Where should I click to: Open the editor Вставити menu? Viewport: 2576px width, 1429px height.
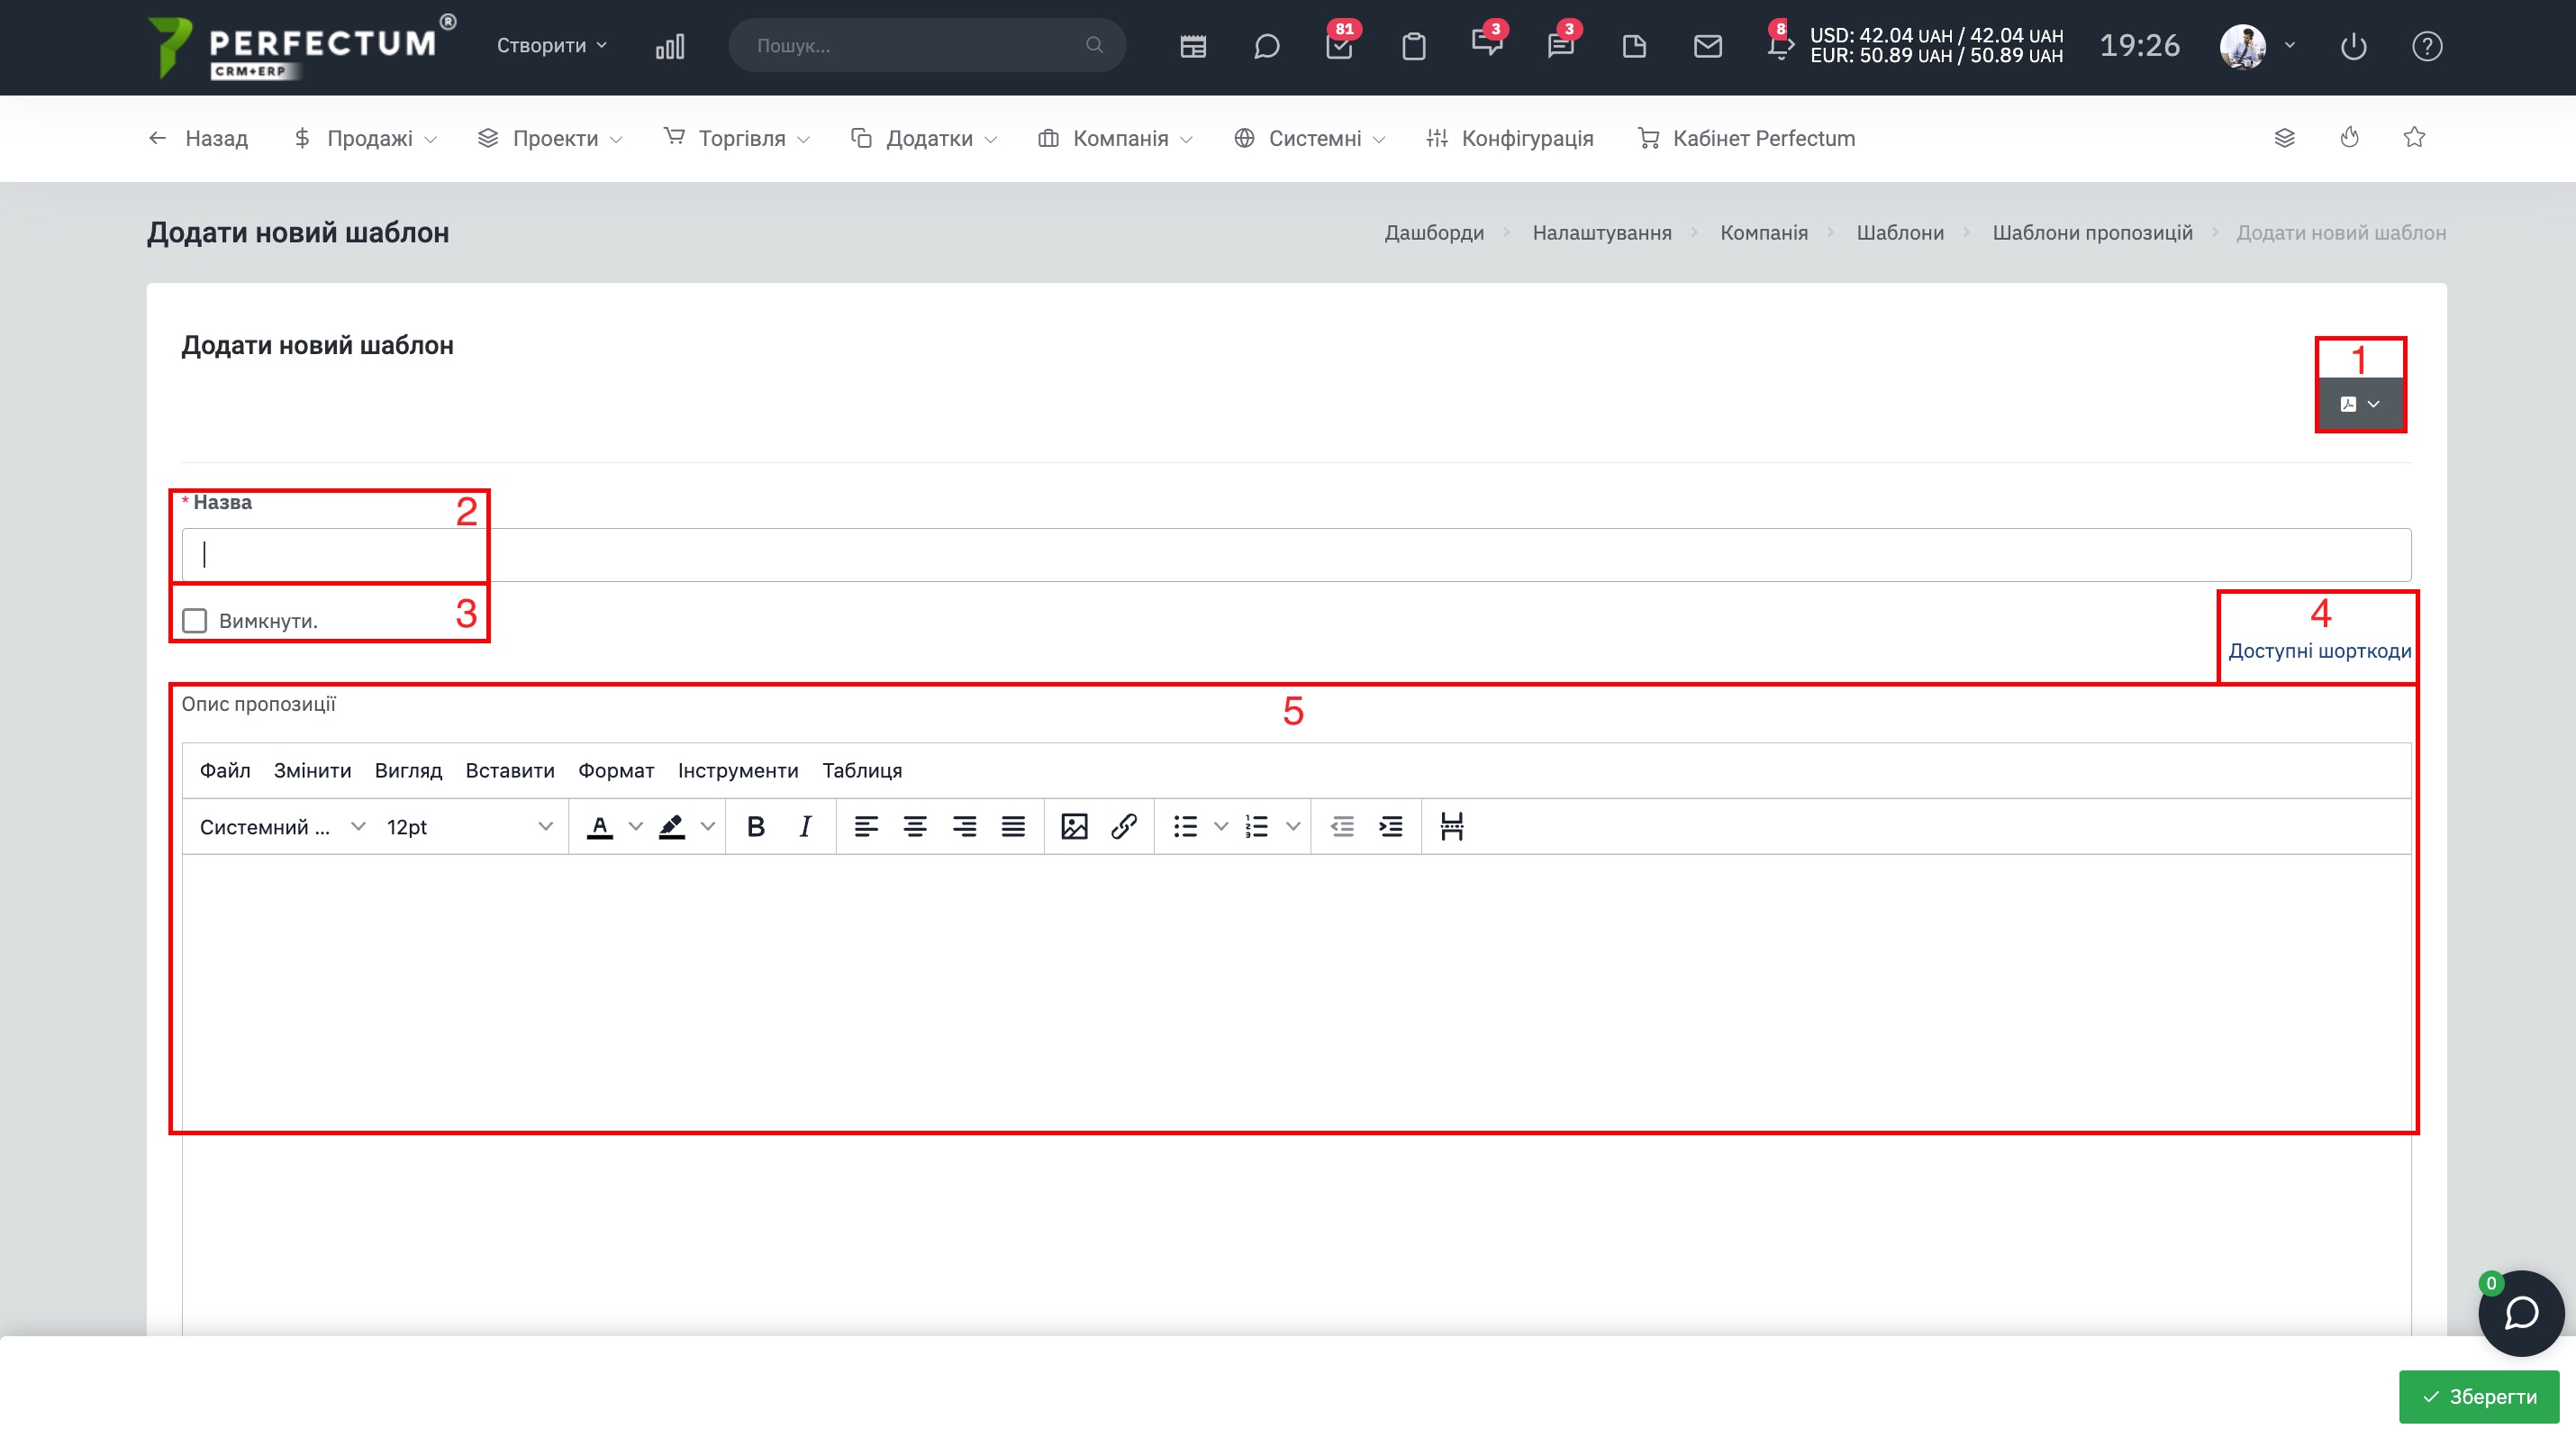(510, 770)
